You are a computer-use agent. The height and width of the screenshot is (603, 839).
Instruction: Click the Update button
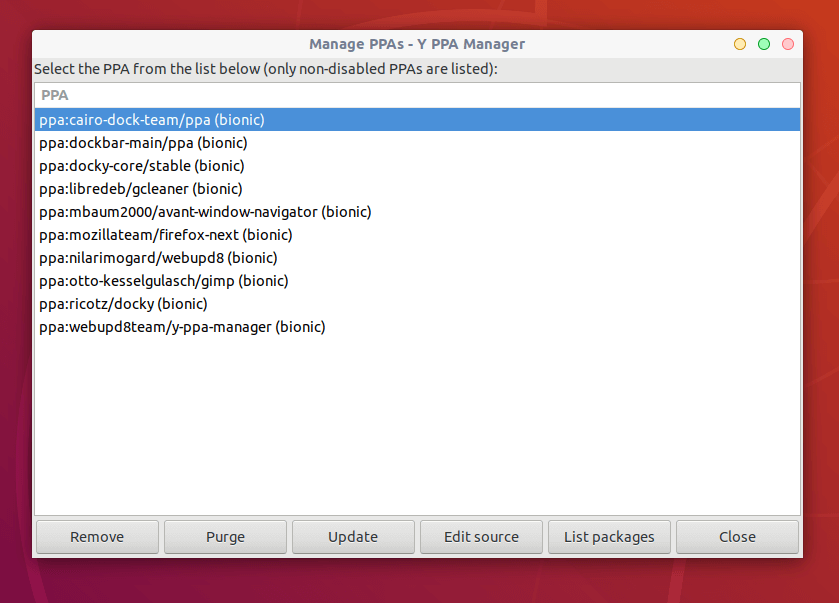(353, 537)
